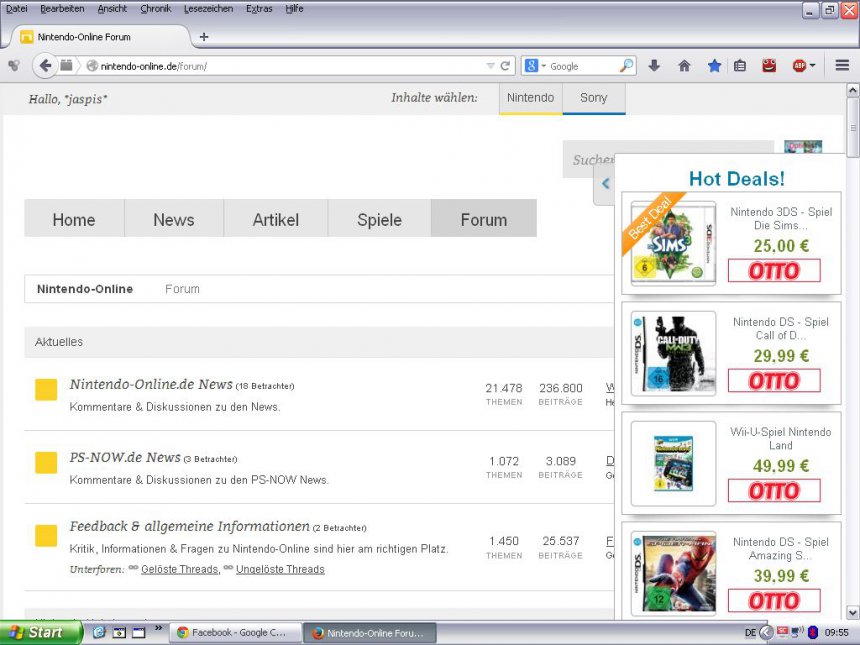The image size is (860, 645).
Task: Open the Firefox hamburger menu
Action: click(x=842, y=66)
